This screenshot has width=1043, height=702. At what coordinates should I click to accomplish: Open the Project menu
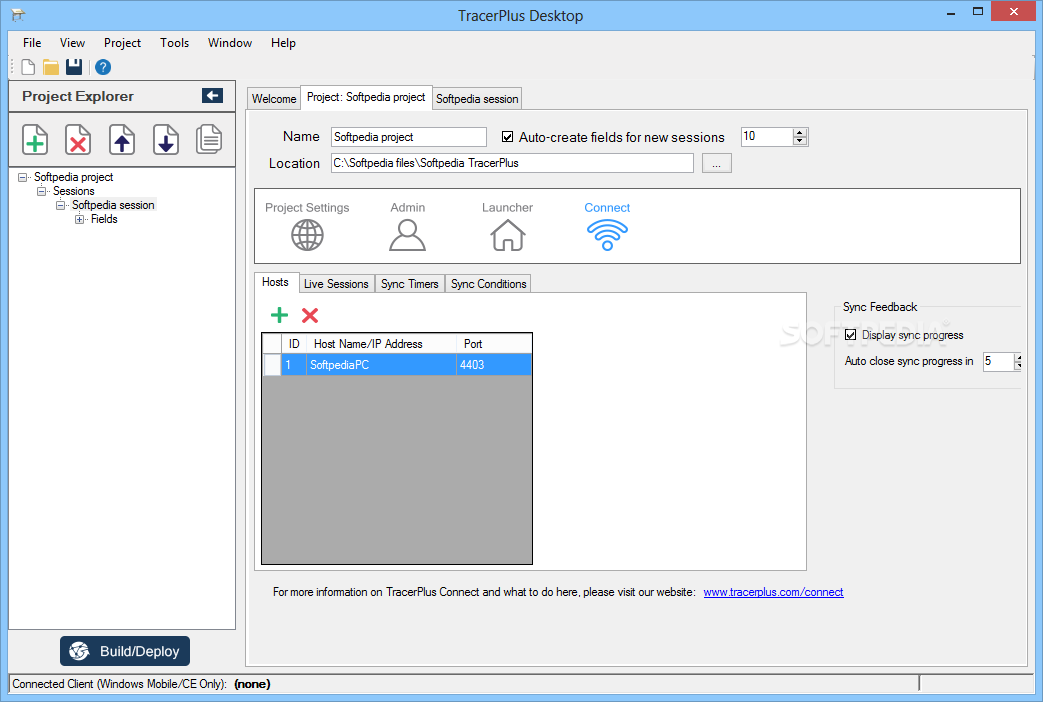[122, 43]
